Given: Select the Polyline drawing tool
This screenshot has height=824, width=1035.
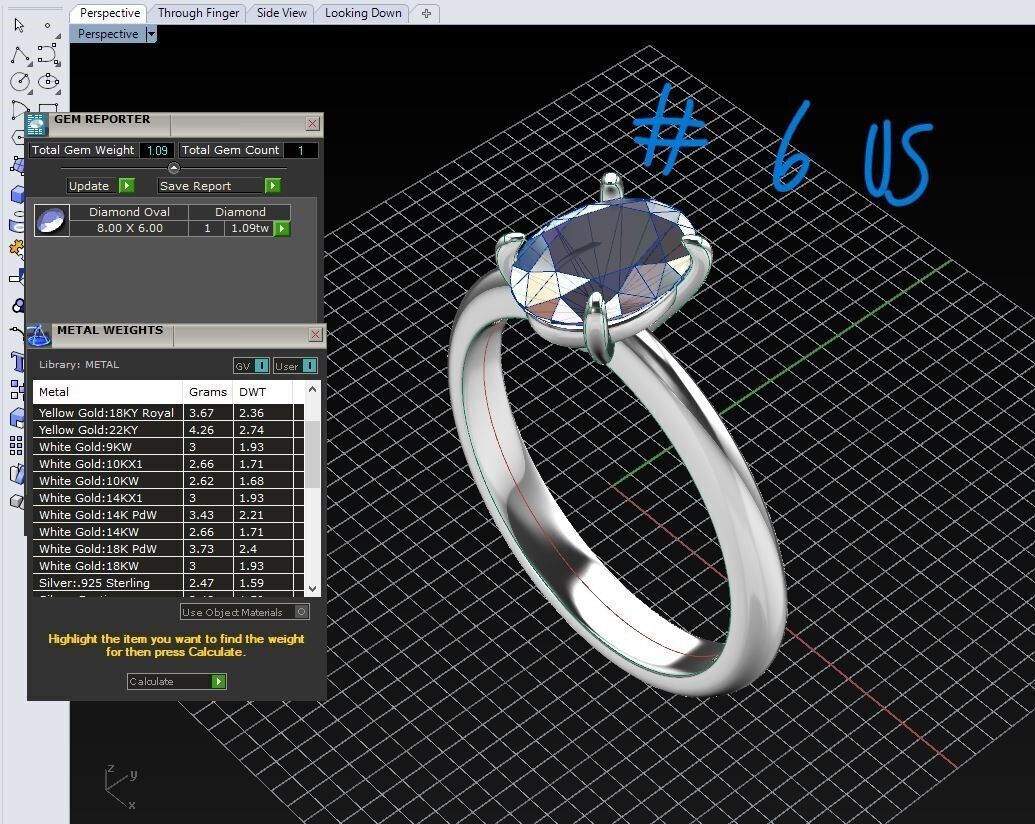Looking at the screenshot, I should click(x=20, y=55).
